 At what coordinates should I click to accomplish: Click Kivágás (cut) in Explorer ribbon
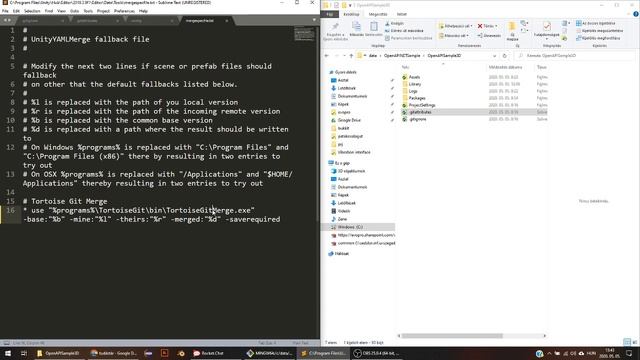point(394,24)
